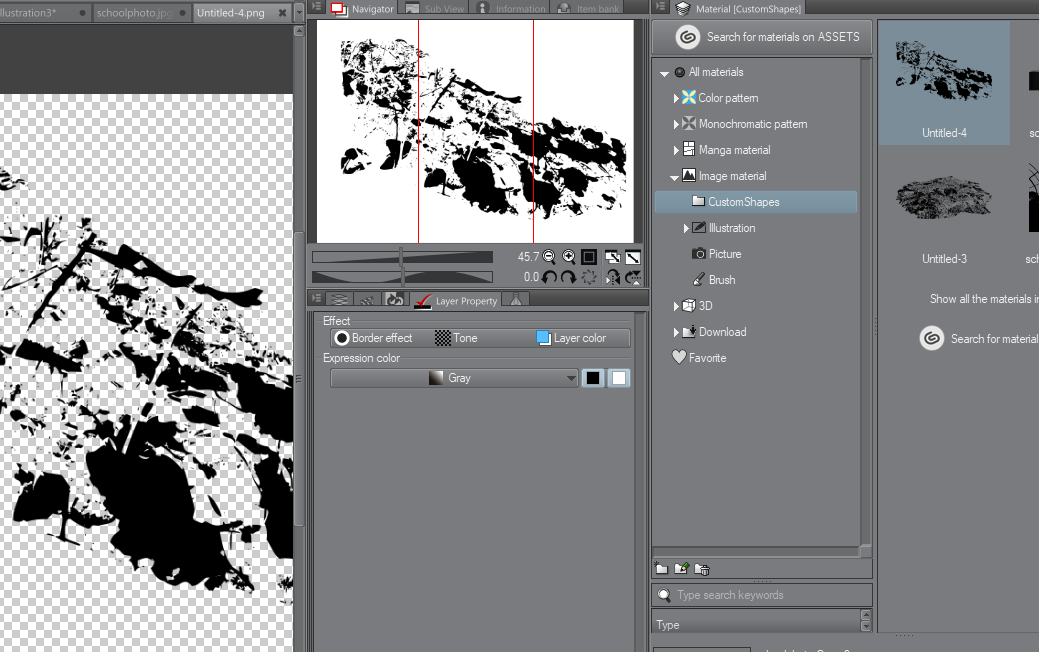Image resolution: width=1039 pixels, height=652 pixels.
Task: Expand the Color pattern folder
Action: click(676, 98)
